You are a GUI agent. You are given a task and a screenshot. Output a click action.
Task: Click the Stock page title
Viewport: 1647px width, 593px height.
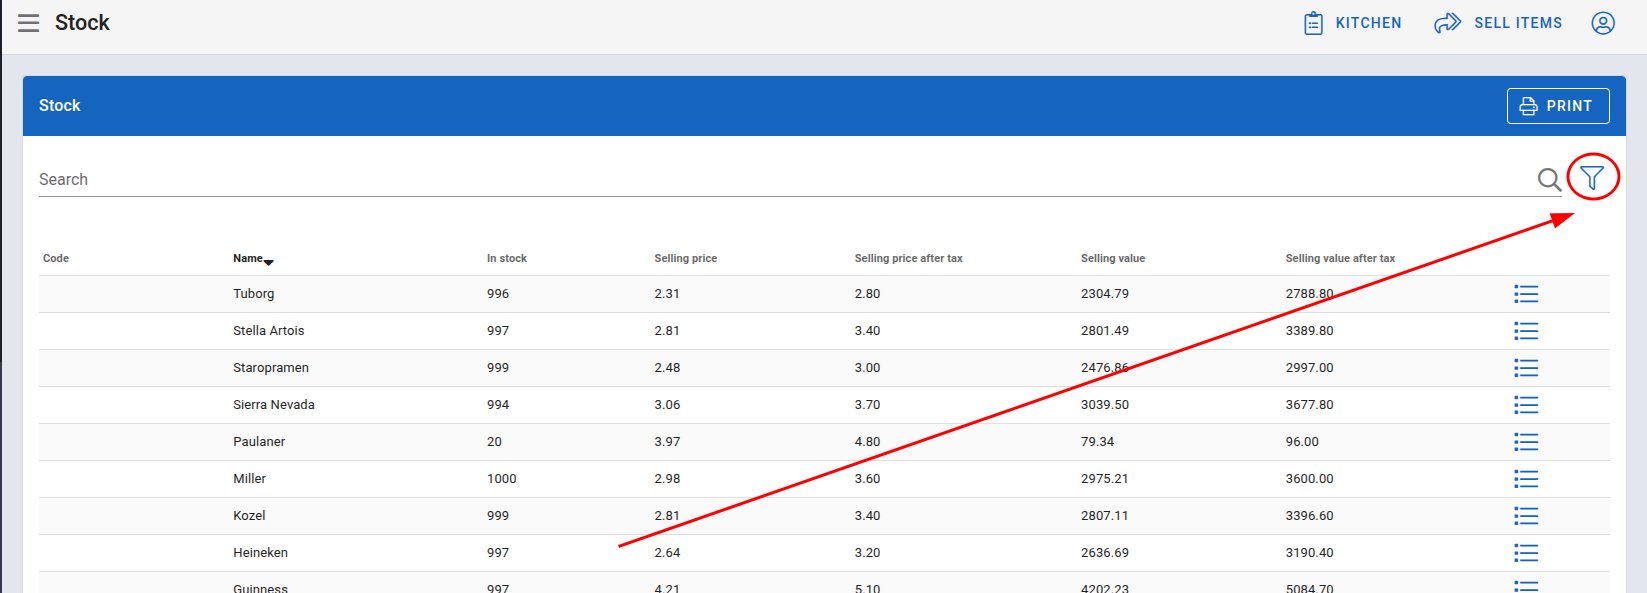pos(82,23)
